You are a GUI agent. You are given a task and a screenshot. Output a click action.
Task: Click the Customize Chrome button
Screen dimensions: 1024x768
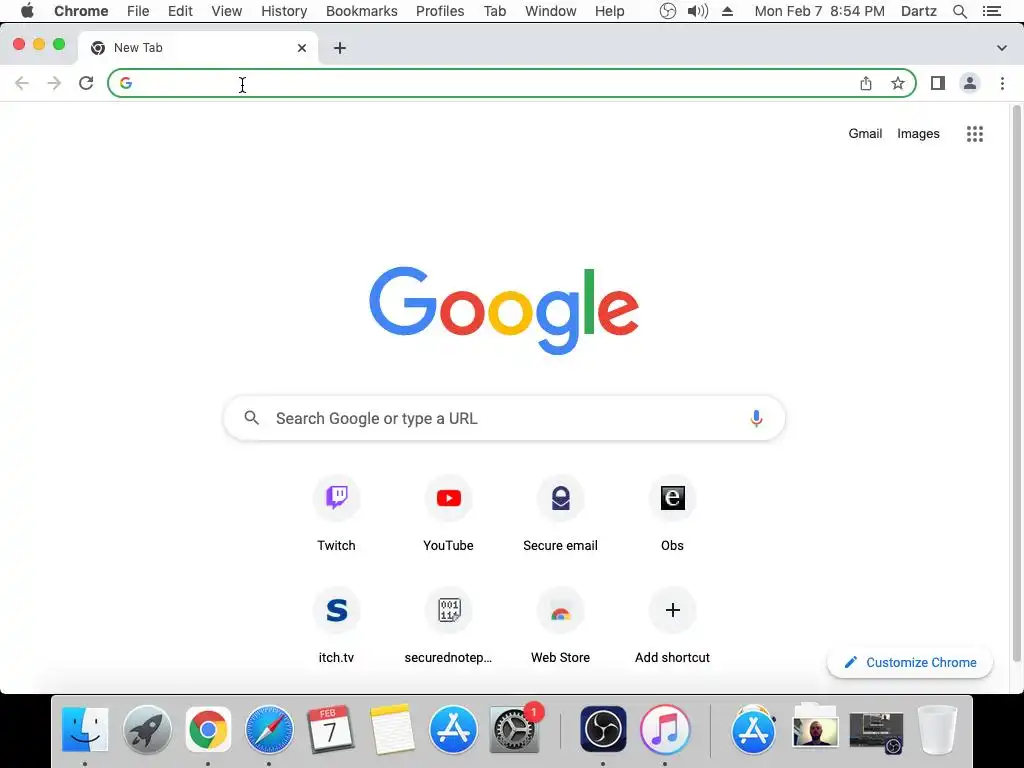click(910, 662)
